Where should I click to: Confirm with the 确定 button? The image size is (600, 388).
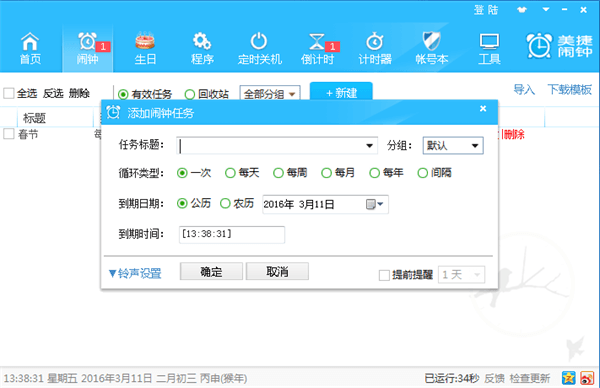pyautogui.click(x=211, y=271)
